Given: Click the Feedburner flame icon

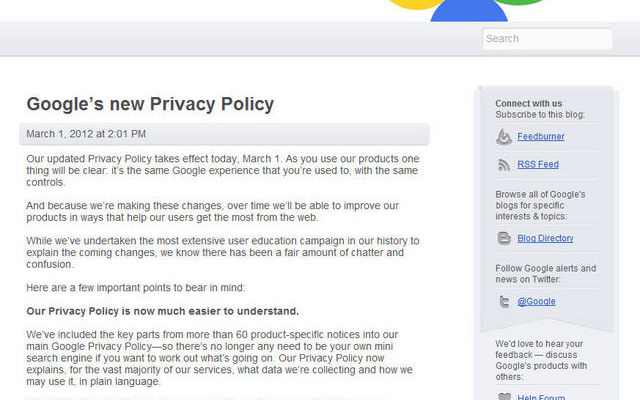Looking at the screenshot, I should tap(504, 137).
